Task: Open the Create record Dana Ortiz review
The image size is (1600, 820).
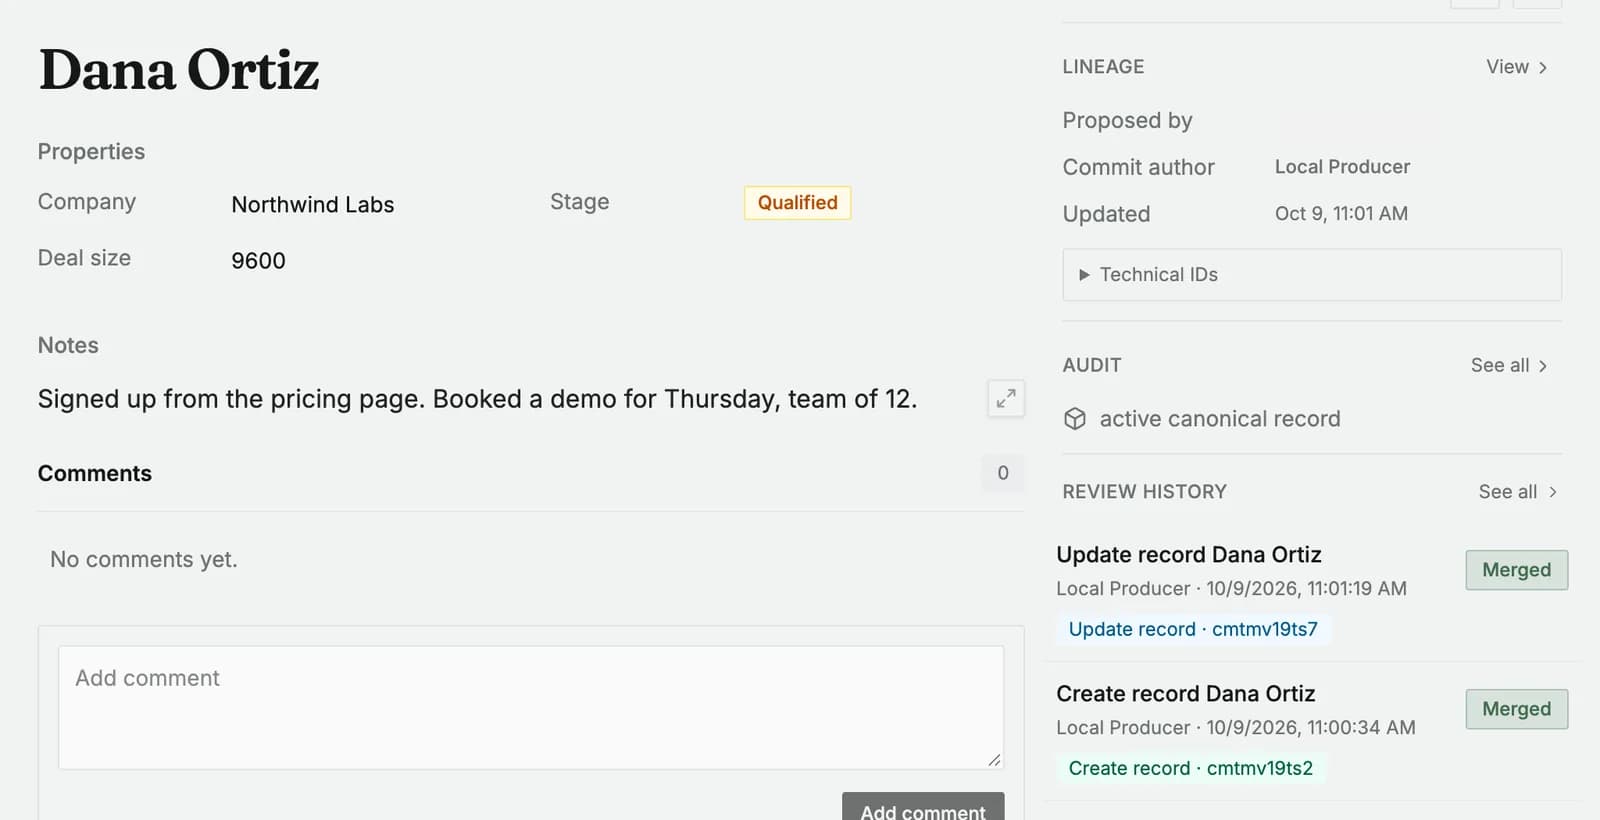Action: coord(1186,694)
